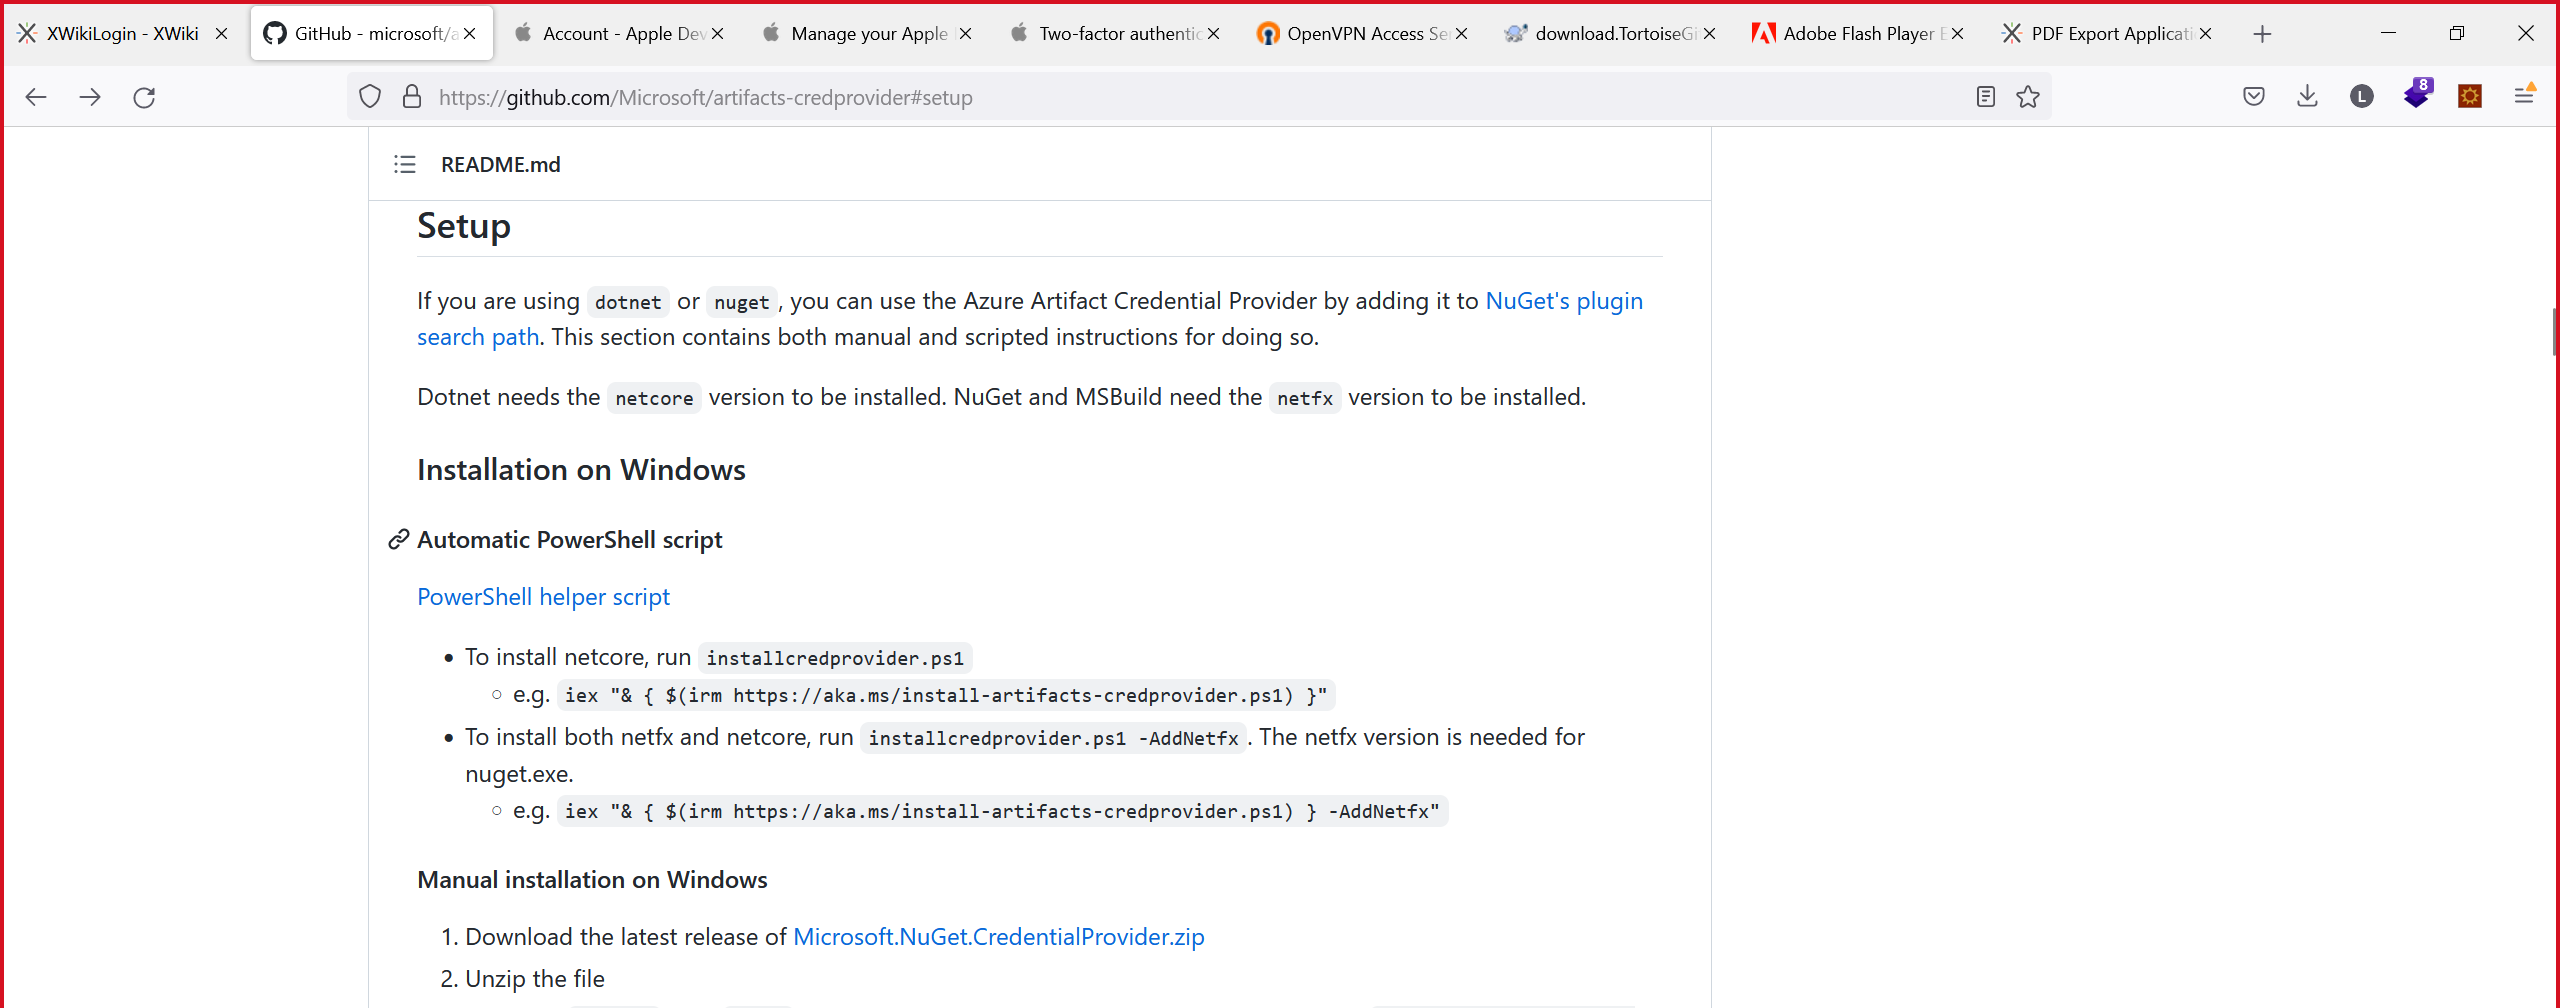2560x1008 pixels.
Task: Click the inline code 'nuget'
Action: 741,302
